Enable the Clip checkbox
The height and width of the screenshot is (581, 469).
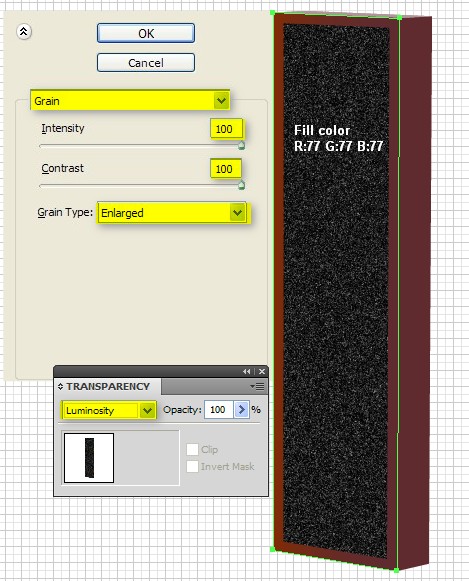pos(192,449)
